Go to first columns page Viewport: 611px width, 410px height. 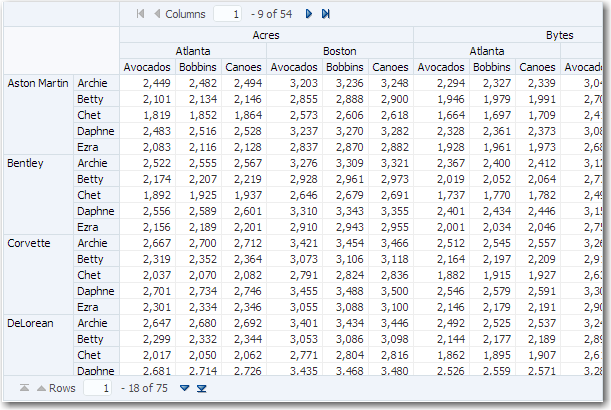point(140,14)
